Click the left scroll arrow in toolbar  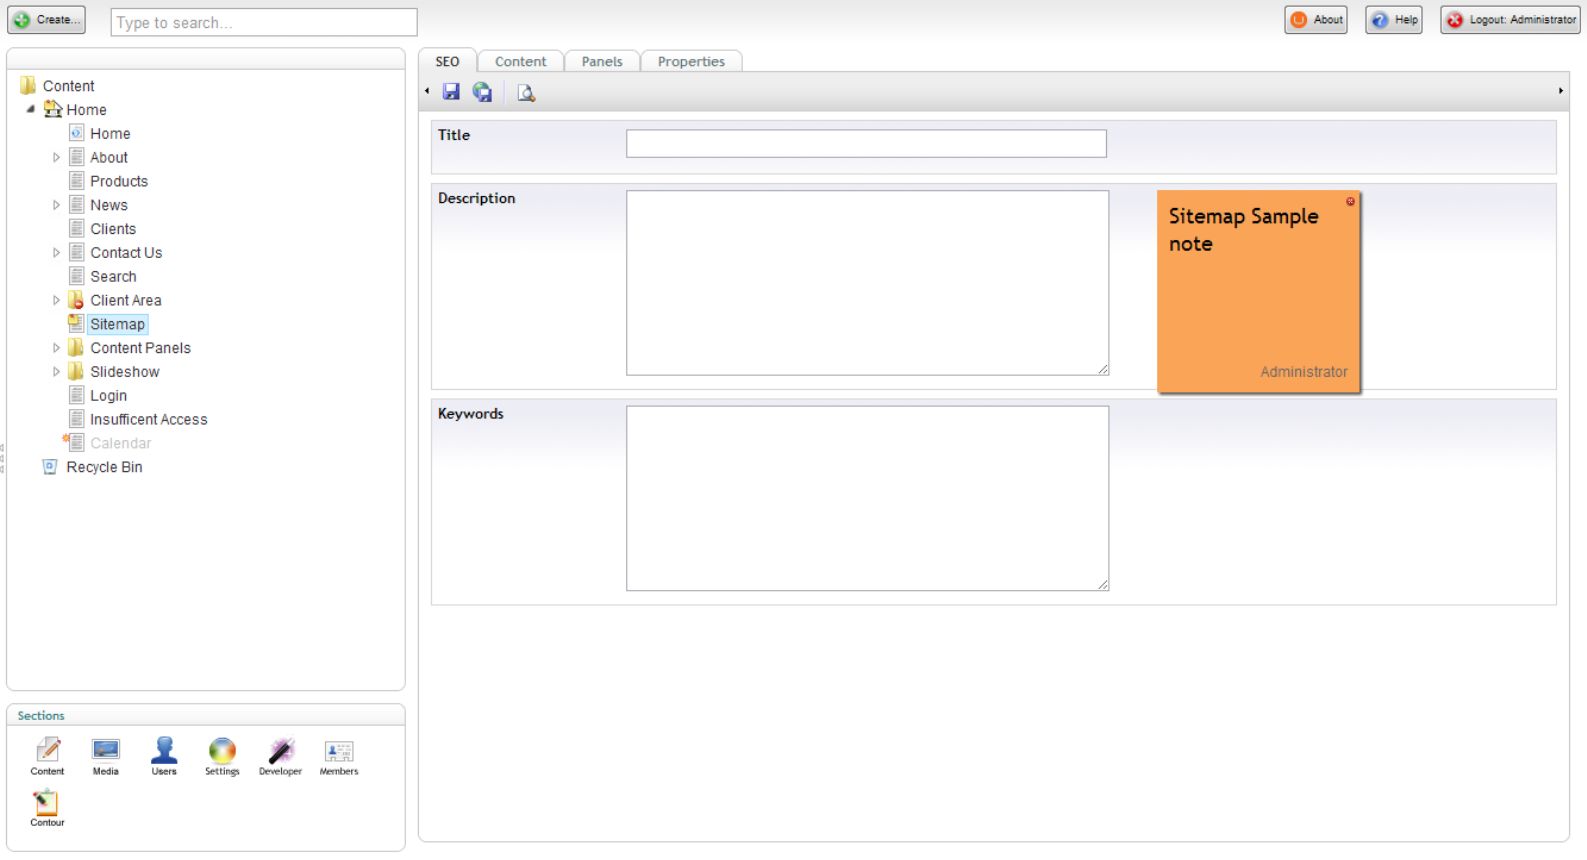(427, 91)
